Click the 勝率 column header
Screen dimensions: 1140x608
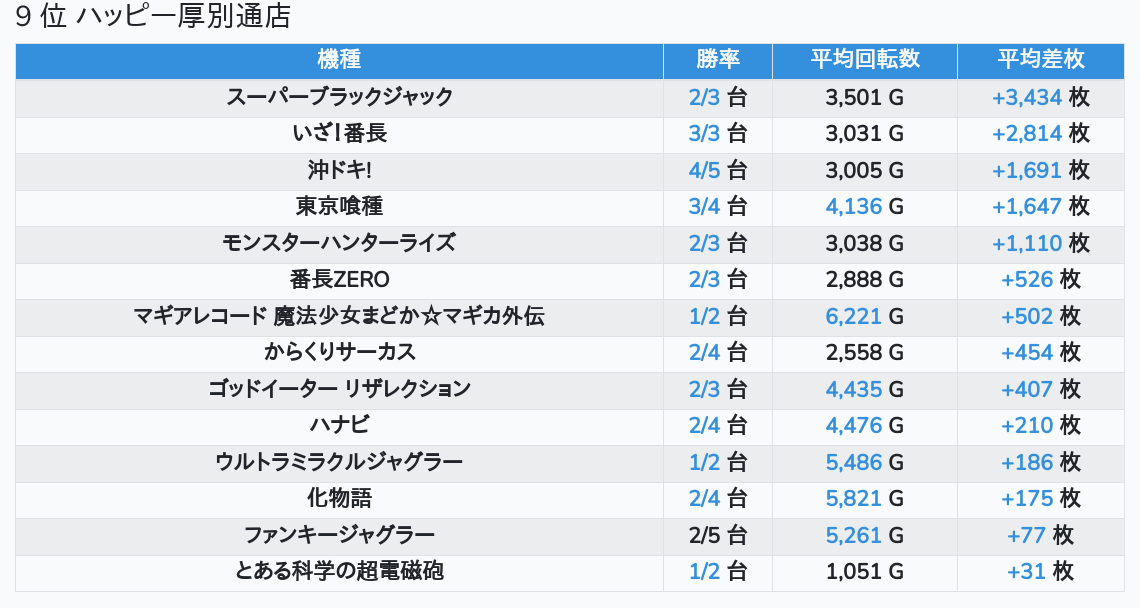[x=717, y=60]
